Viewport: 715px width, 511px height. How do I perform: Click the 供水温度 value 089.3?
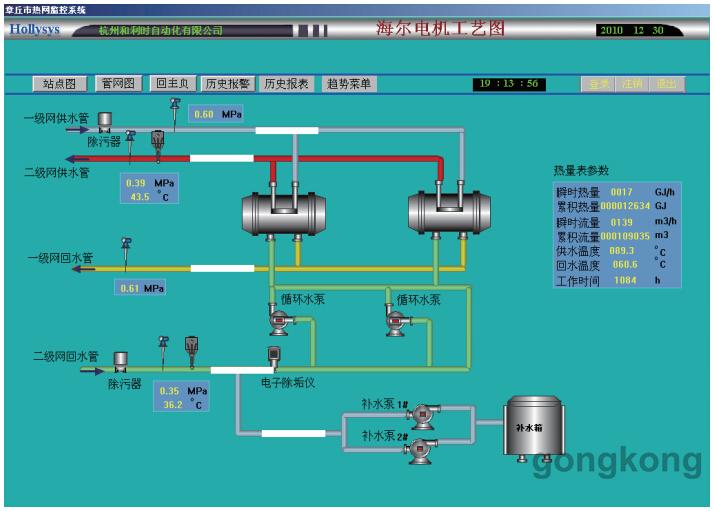pos(622,251)
